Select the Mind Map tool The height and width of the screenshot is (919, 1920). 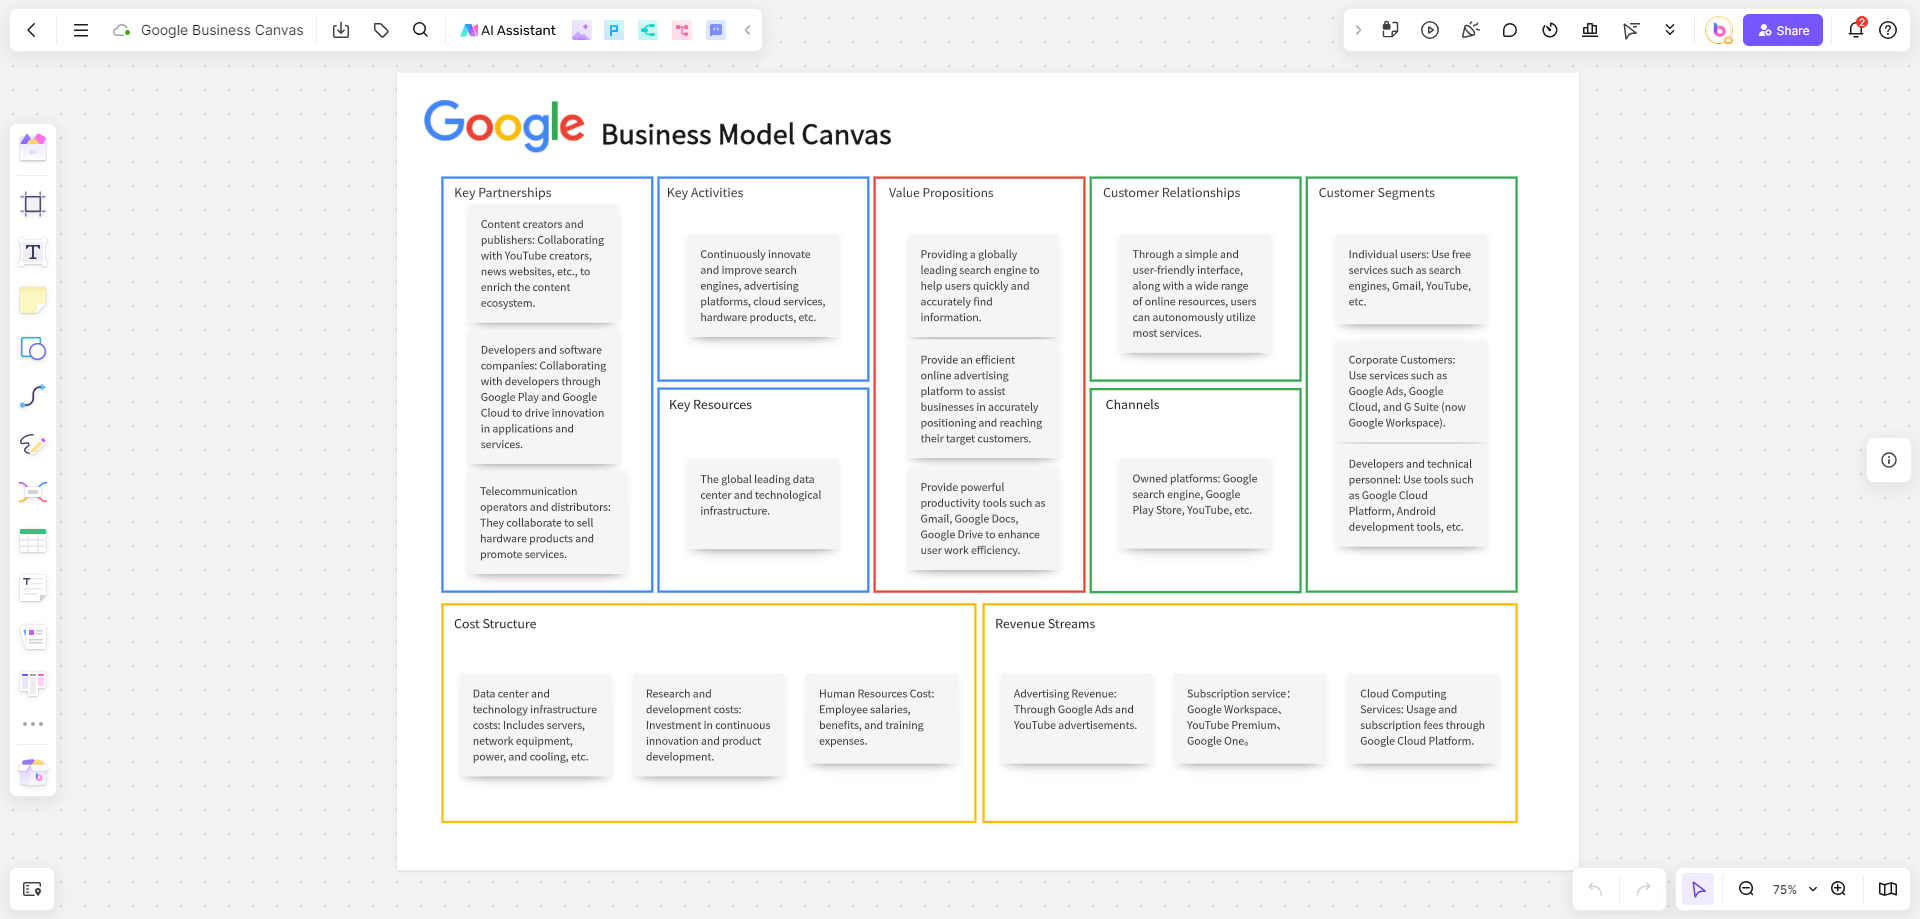pyautogui.click(x=33, y=492)
